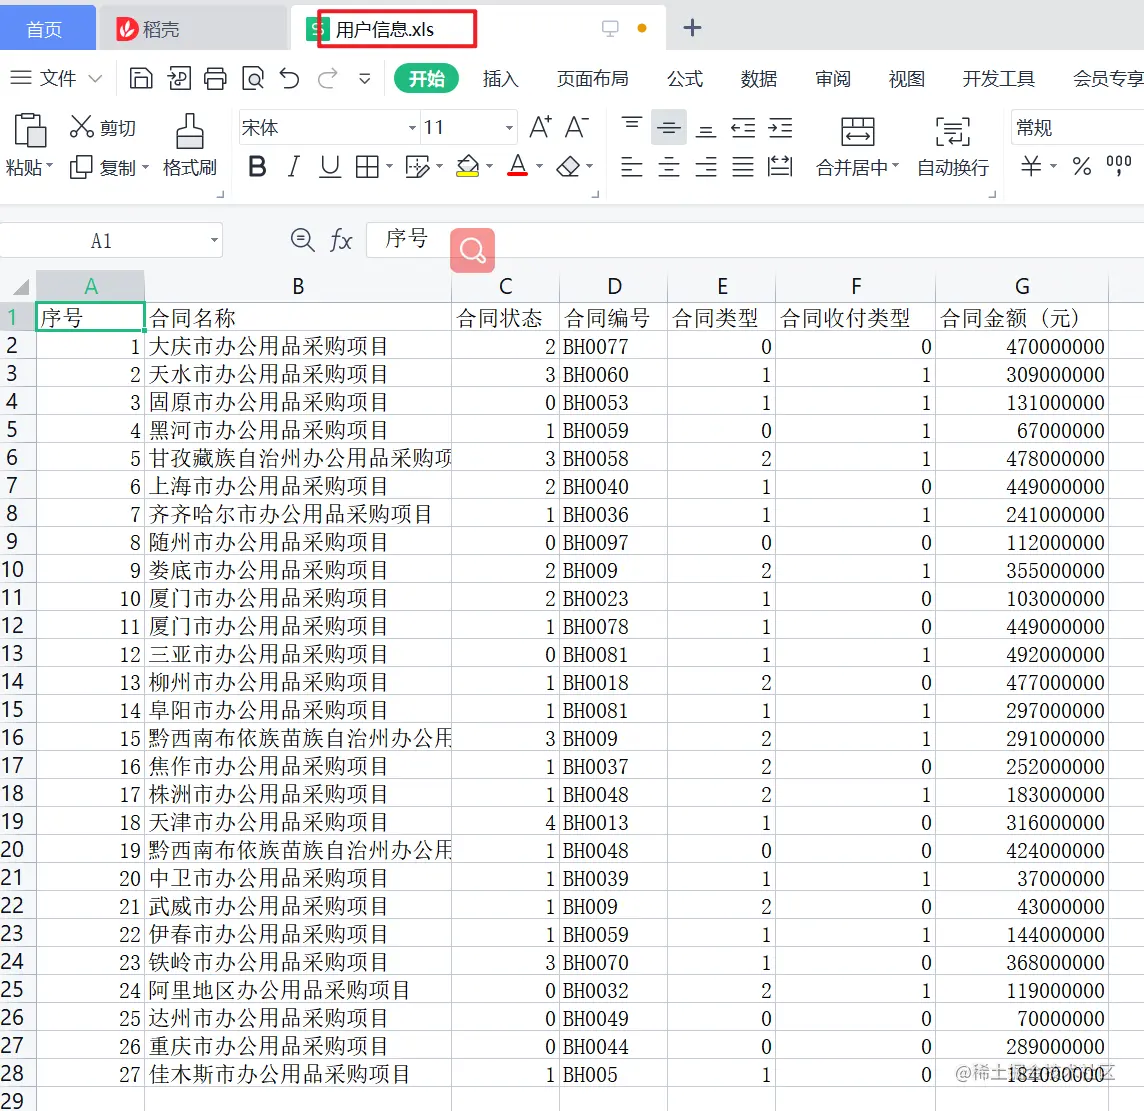Cut the selection with 剪切
The width and height of the screenshot is (1144, 1111).
(x=103, y=128)
